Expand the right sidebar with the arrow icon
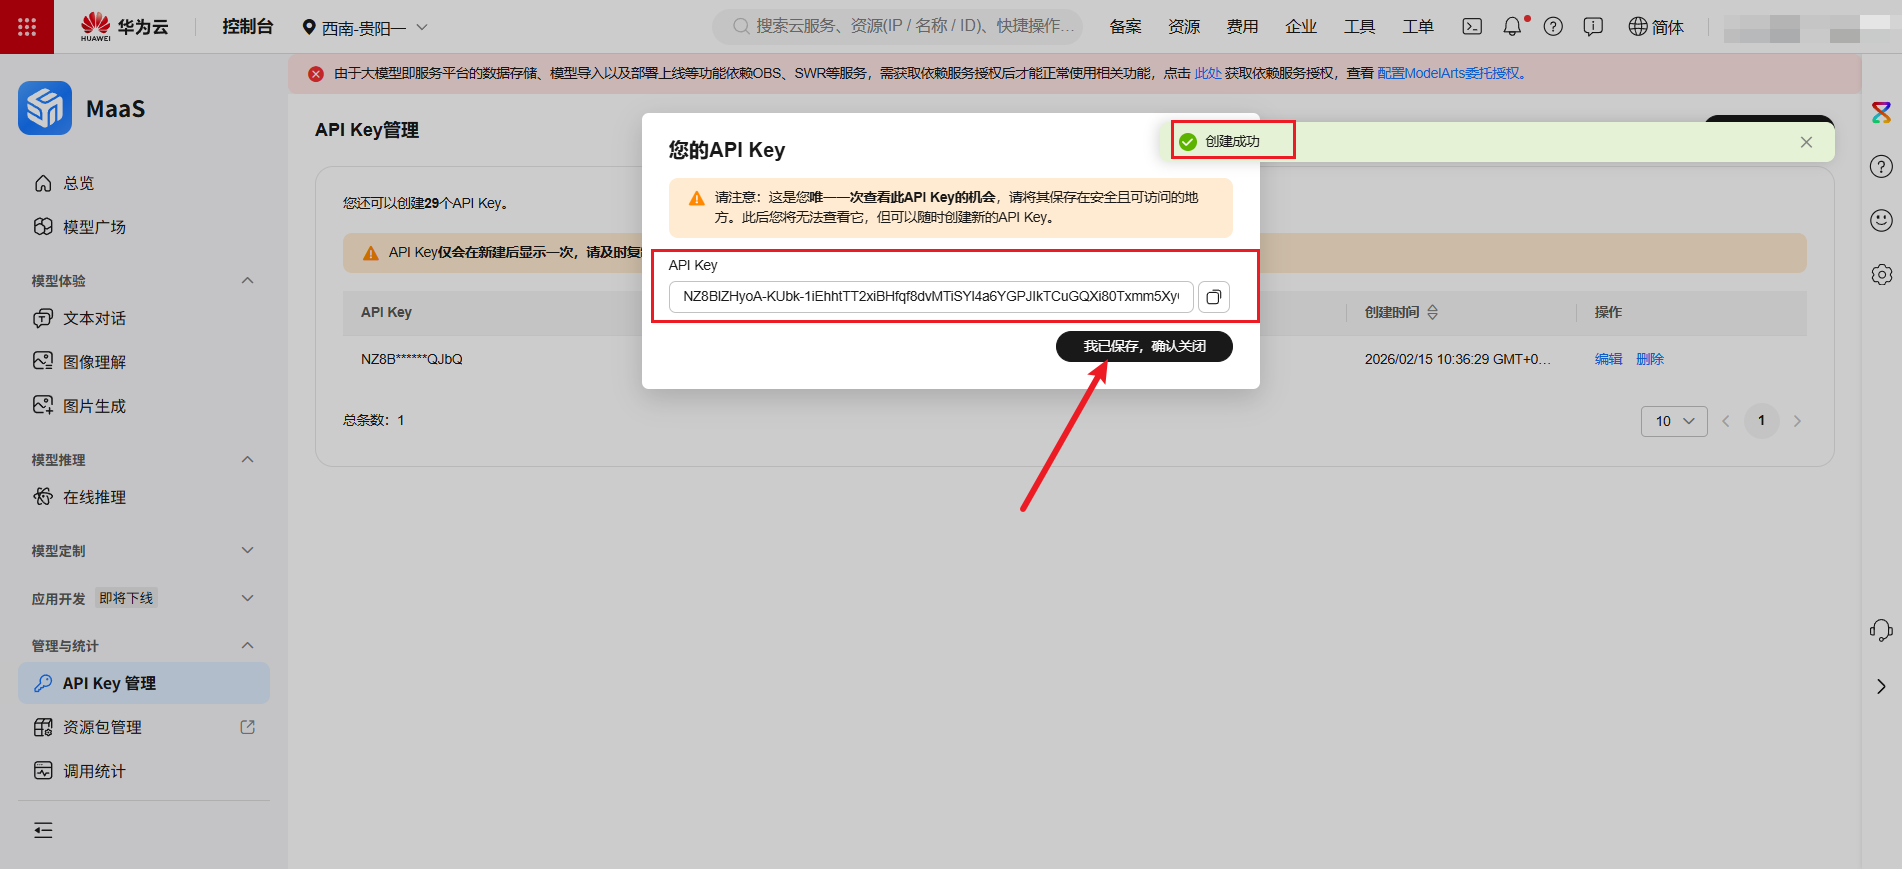Viewport: 1902px width, 869px height. point(1881,686)
